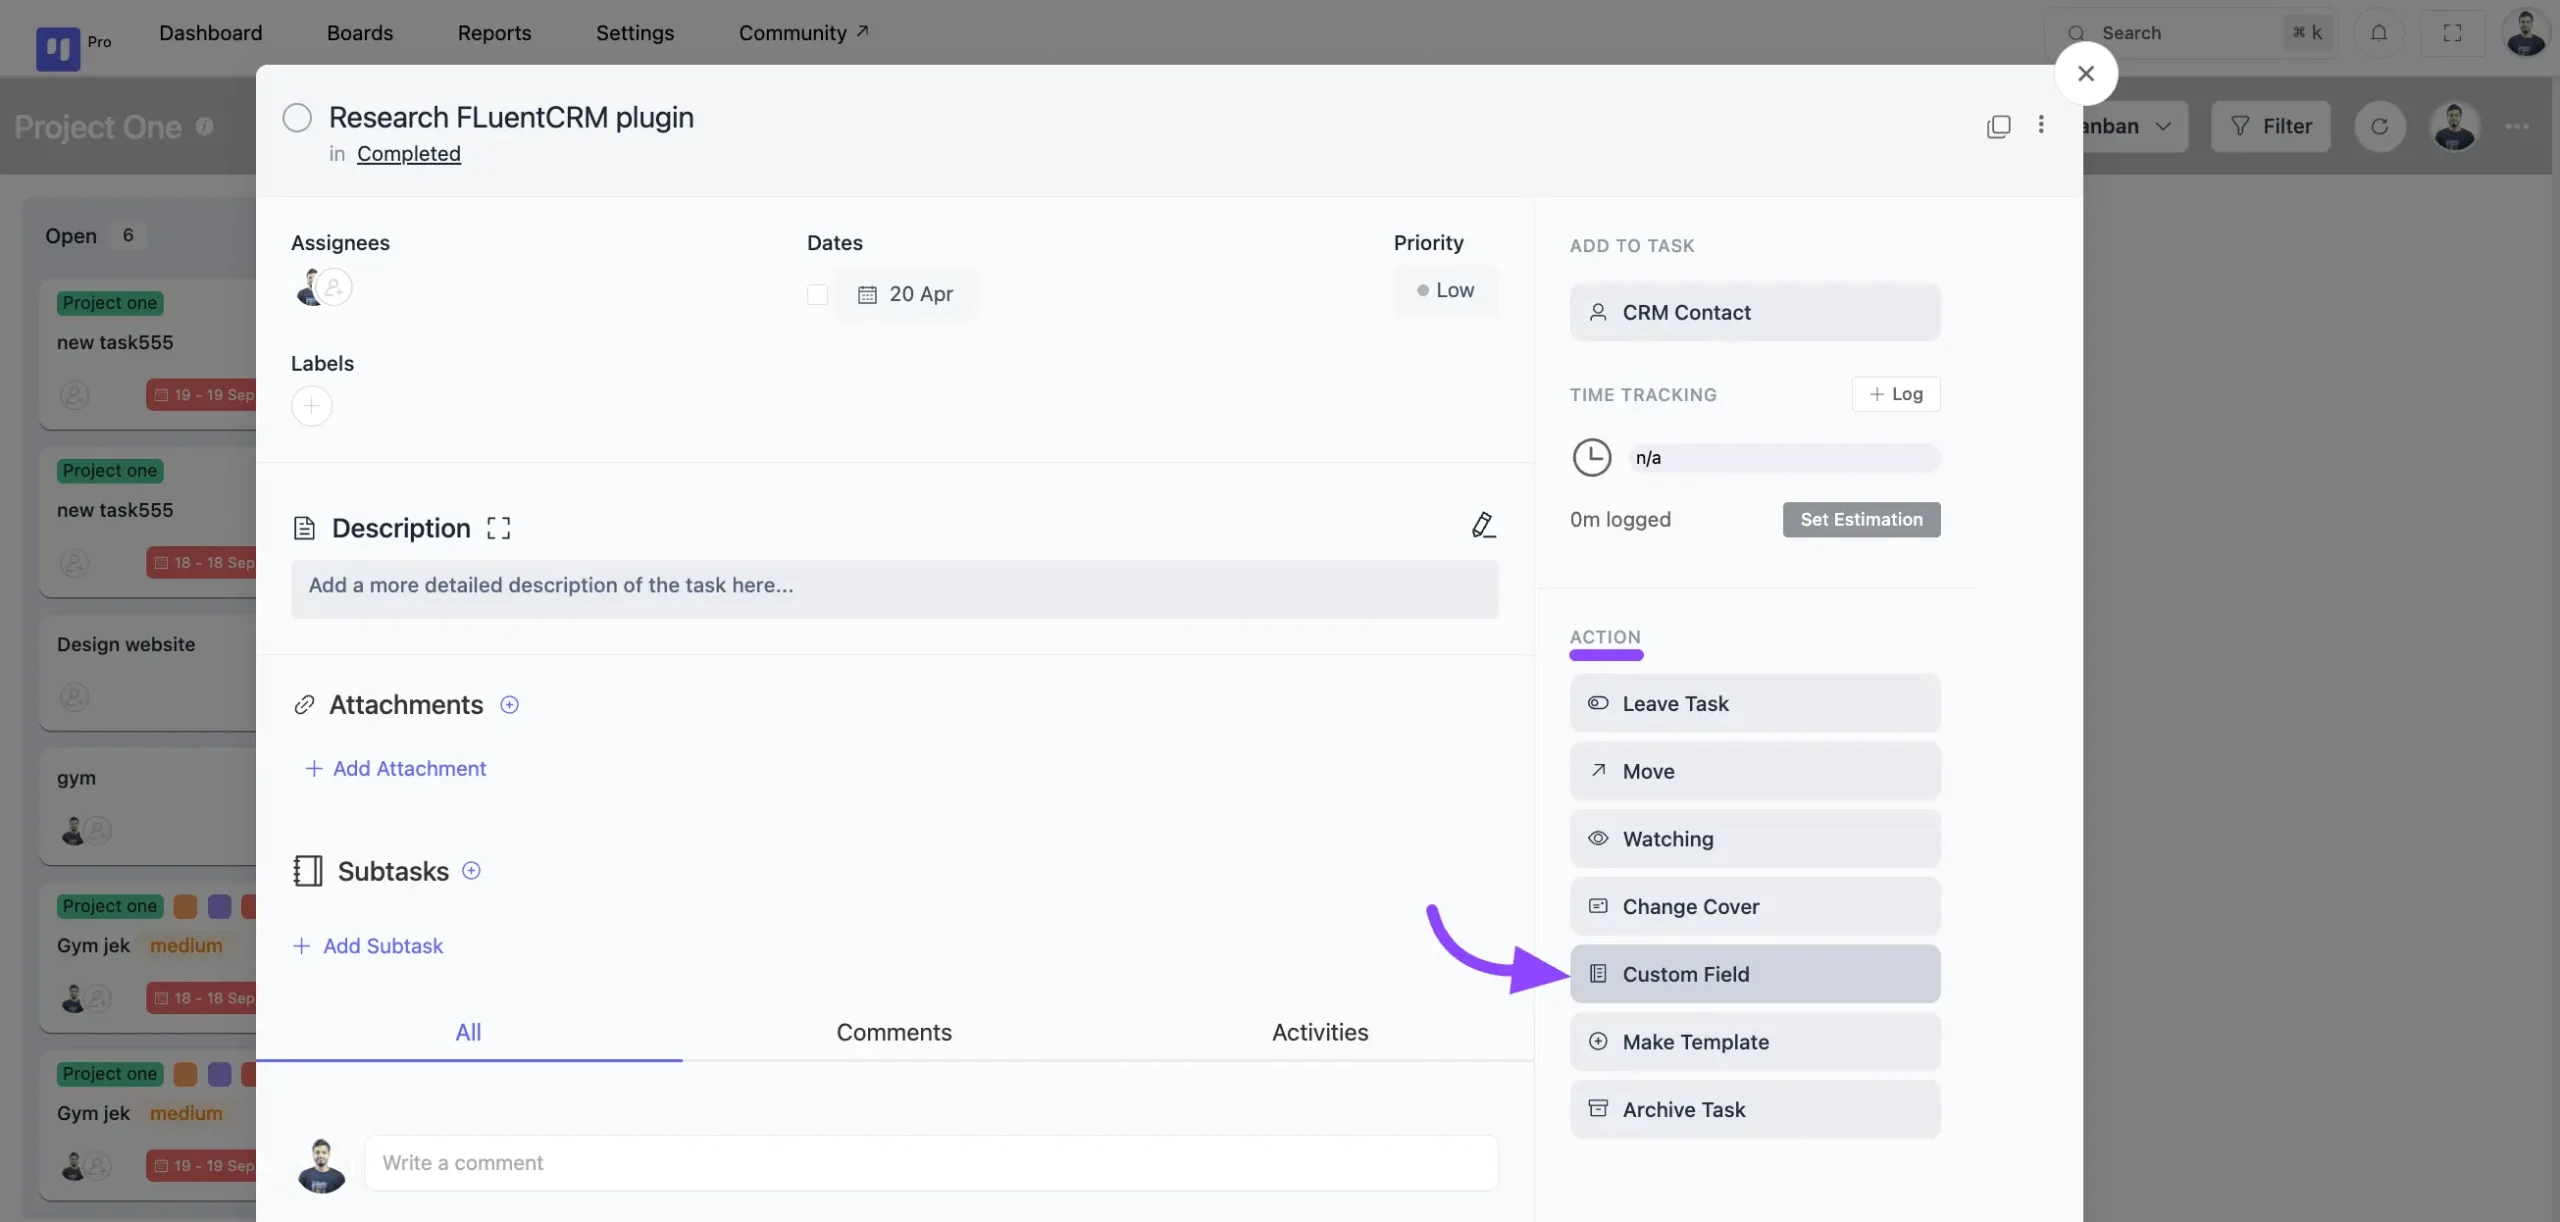Click the task title Research FLuentCRM plugin

[x=511, y=118]
